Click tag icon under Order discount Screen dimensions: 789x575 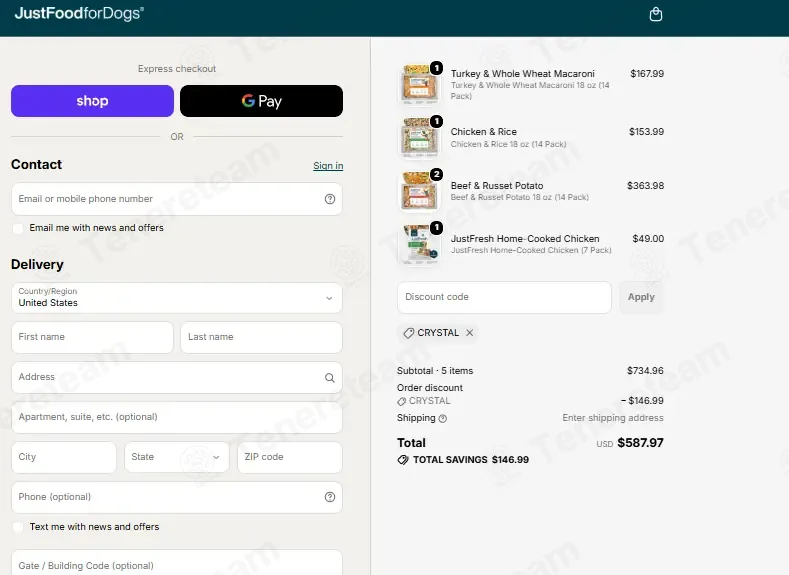pyautogui.click(x=402, y=401)
